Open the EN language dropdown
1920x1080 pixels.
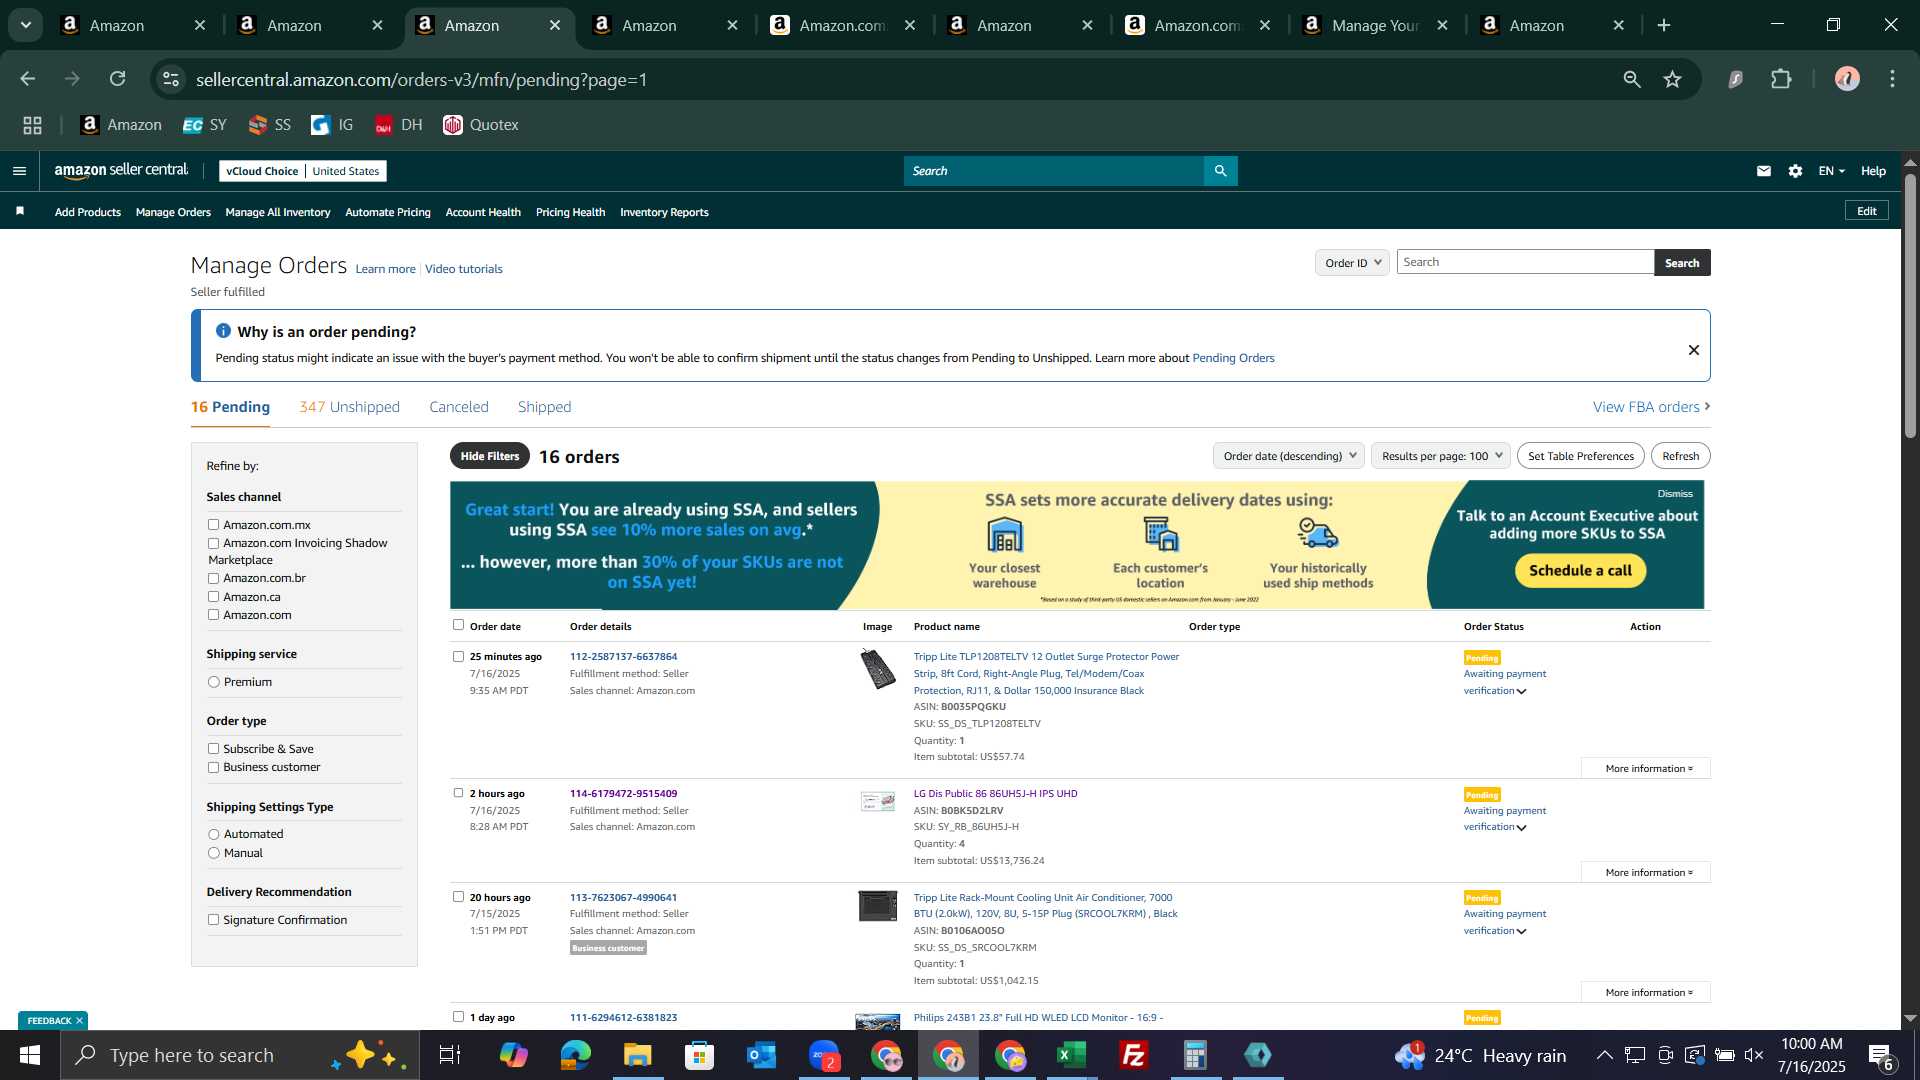1831,171
